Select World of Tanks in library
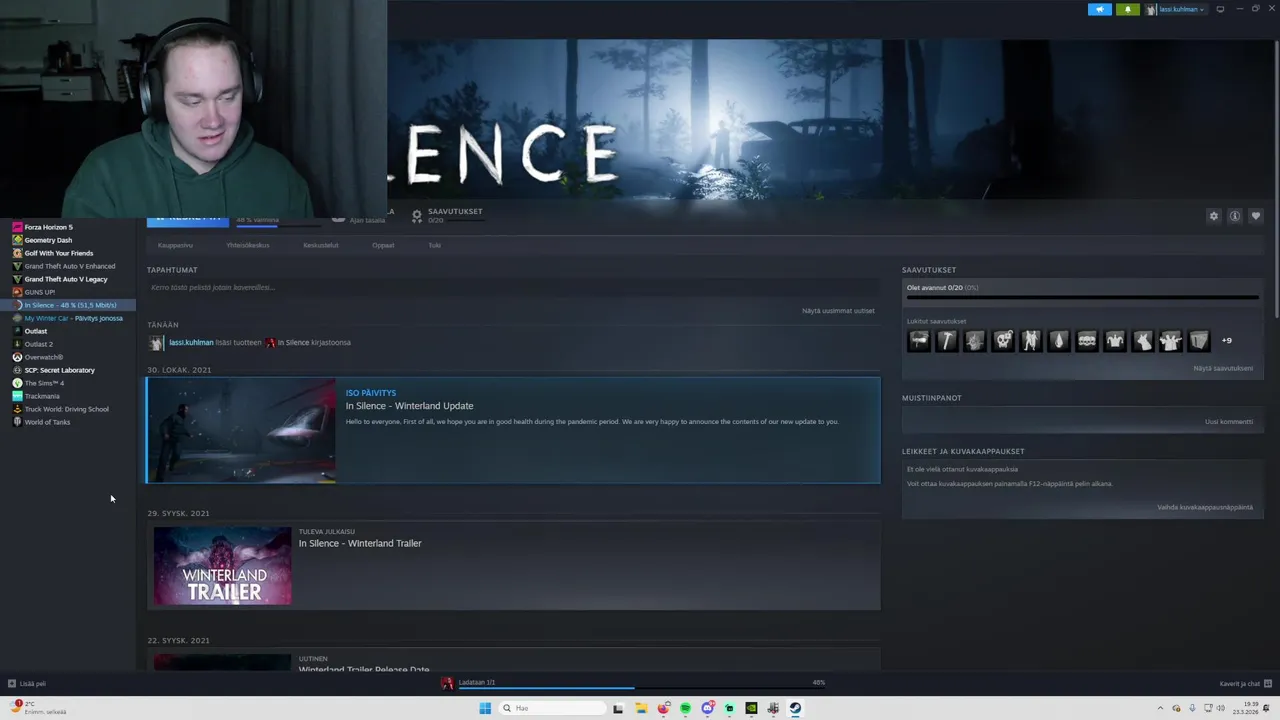This screenshot has width=1280, height=720. coord(47,422)
